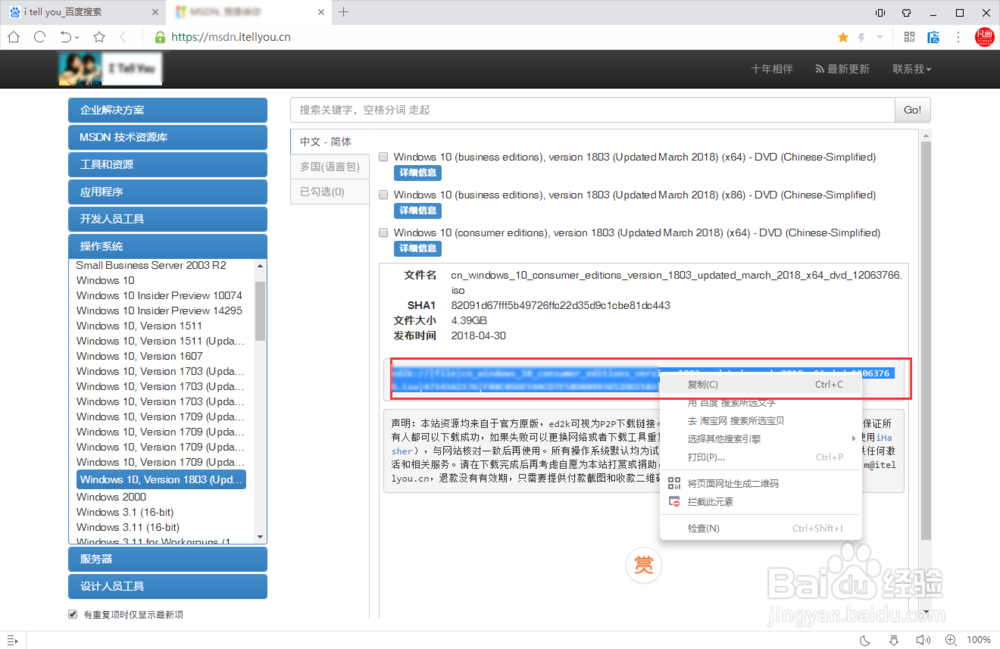Expand the 设计人员工具 section

(x=168, y=587)
